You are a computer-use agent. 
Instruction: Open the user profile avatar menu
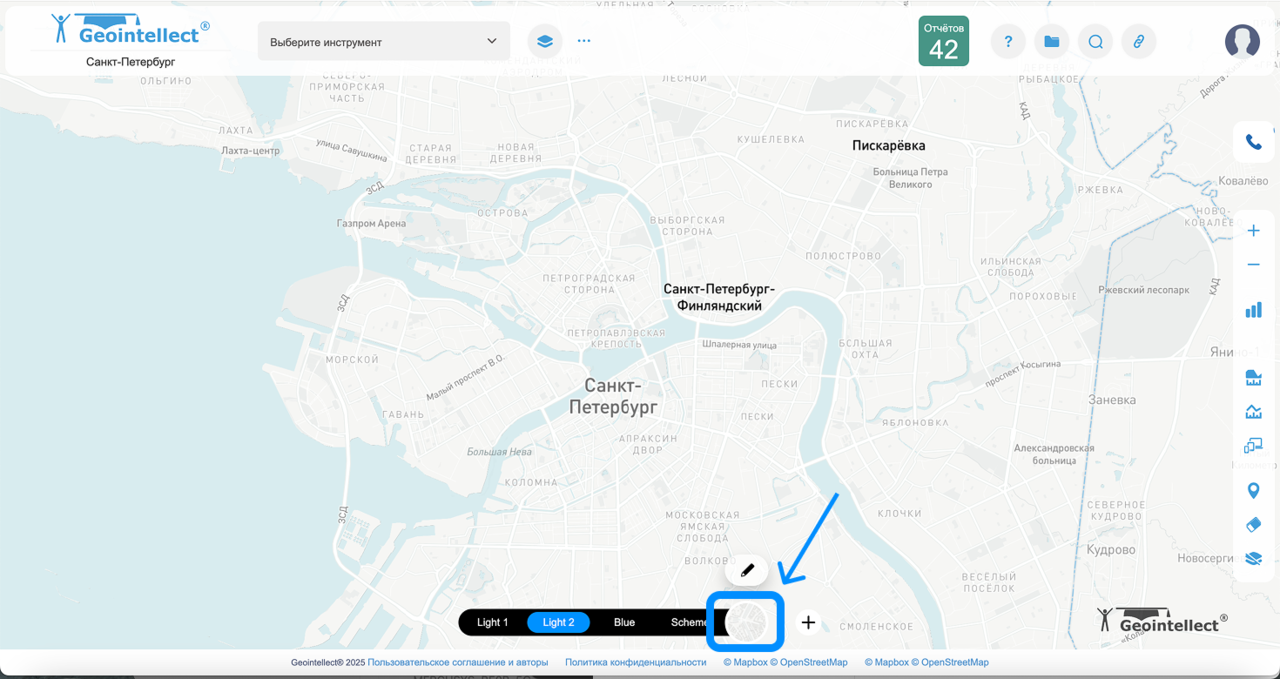[1242, 42]
